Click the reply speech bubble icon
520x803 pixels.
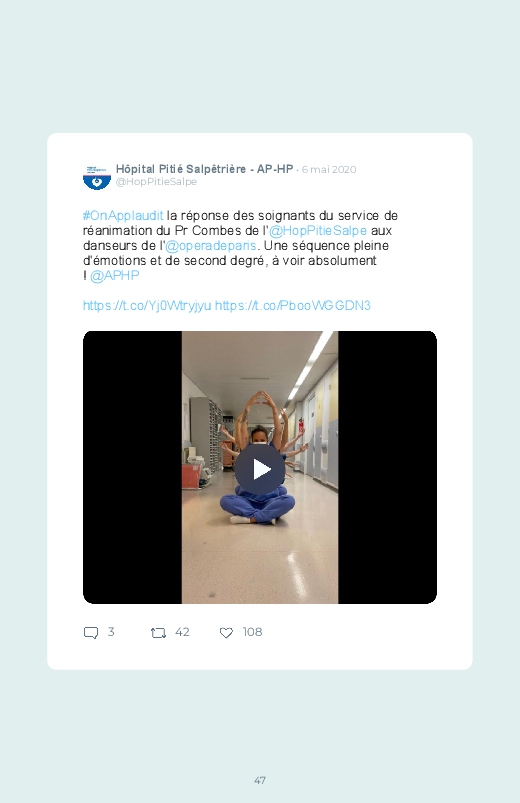tap(91, 632)
